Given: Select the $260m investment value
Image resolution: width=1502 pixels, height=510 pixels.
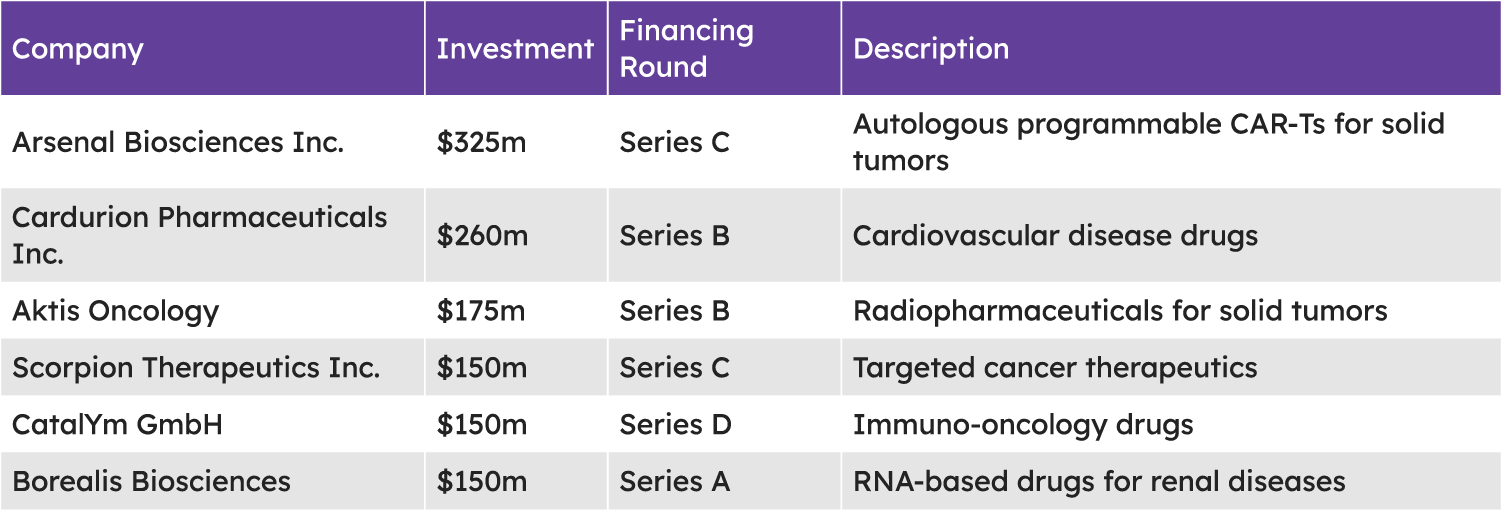Looking at the screenshot, I should click(x=481, y=236).
